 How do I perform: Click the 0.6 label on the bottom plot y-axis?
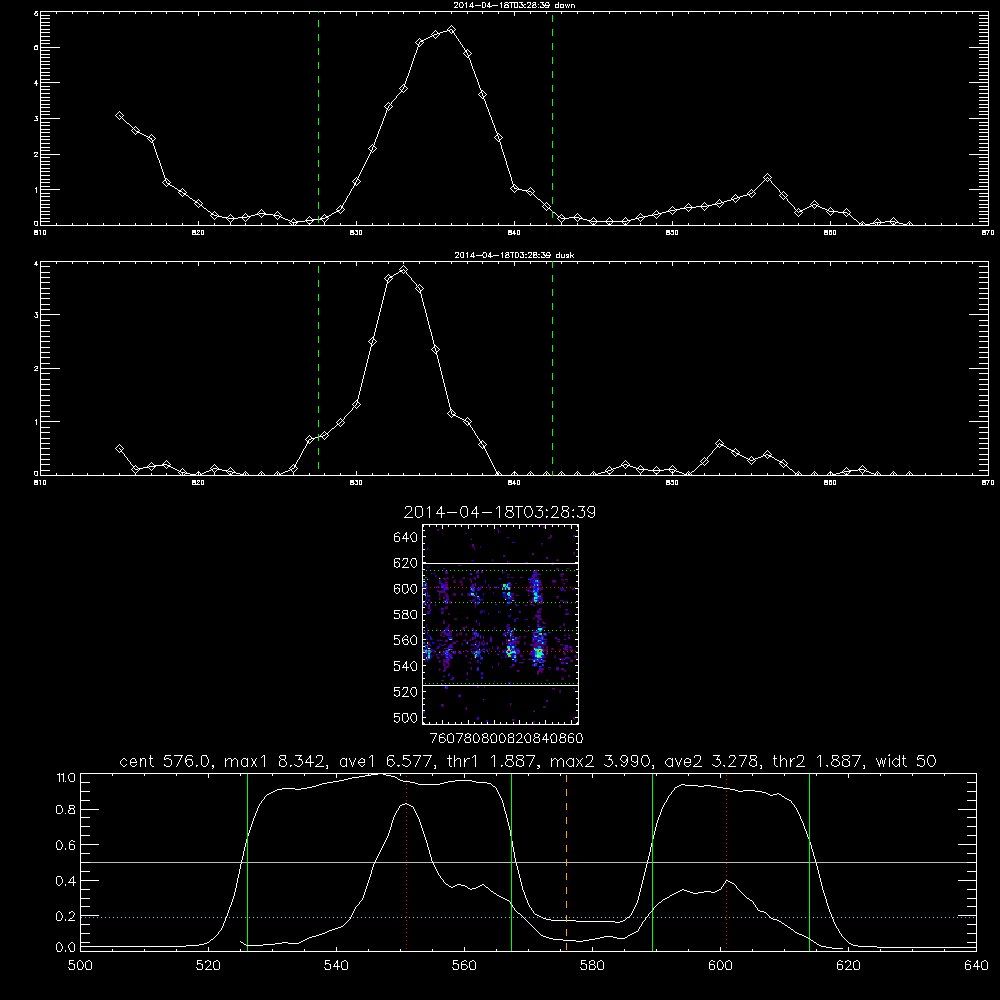[x=66, y=845]
